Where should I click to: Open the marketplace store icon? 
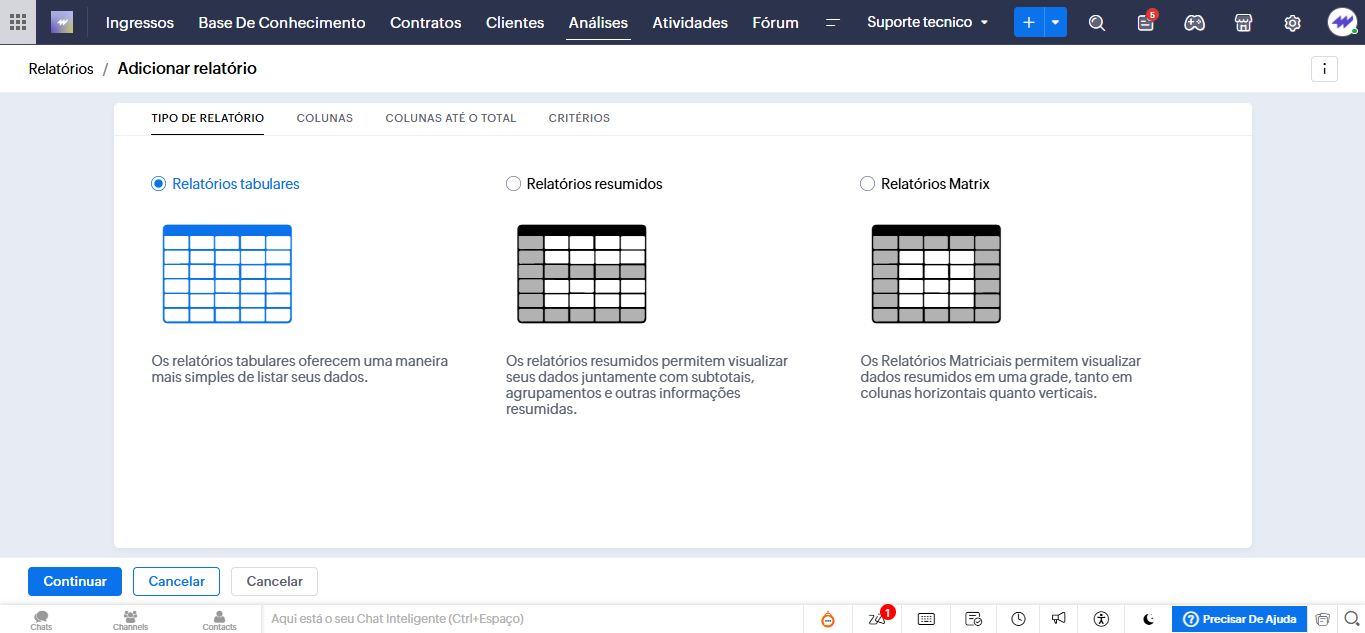pyautogui.click(x=1243, y=23)
